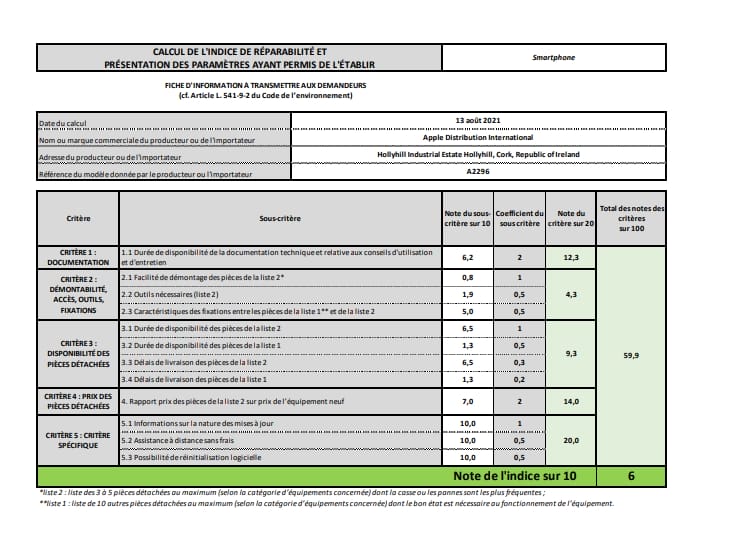
Task: Click the criterion score 14,0 cell
Action: [571, 401]
